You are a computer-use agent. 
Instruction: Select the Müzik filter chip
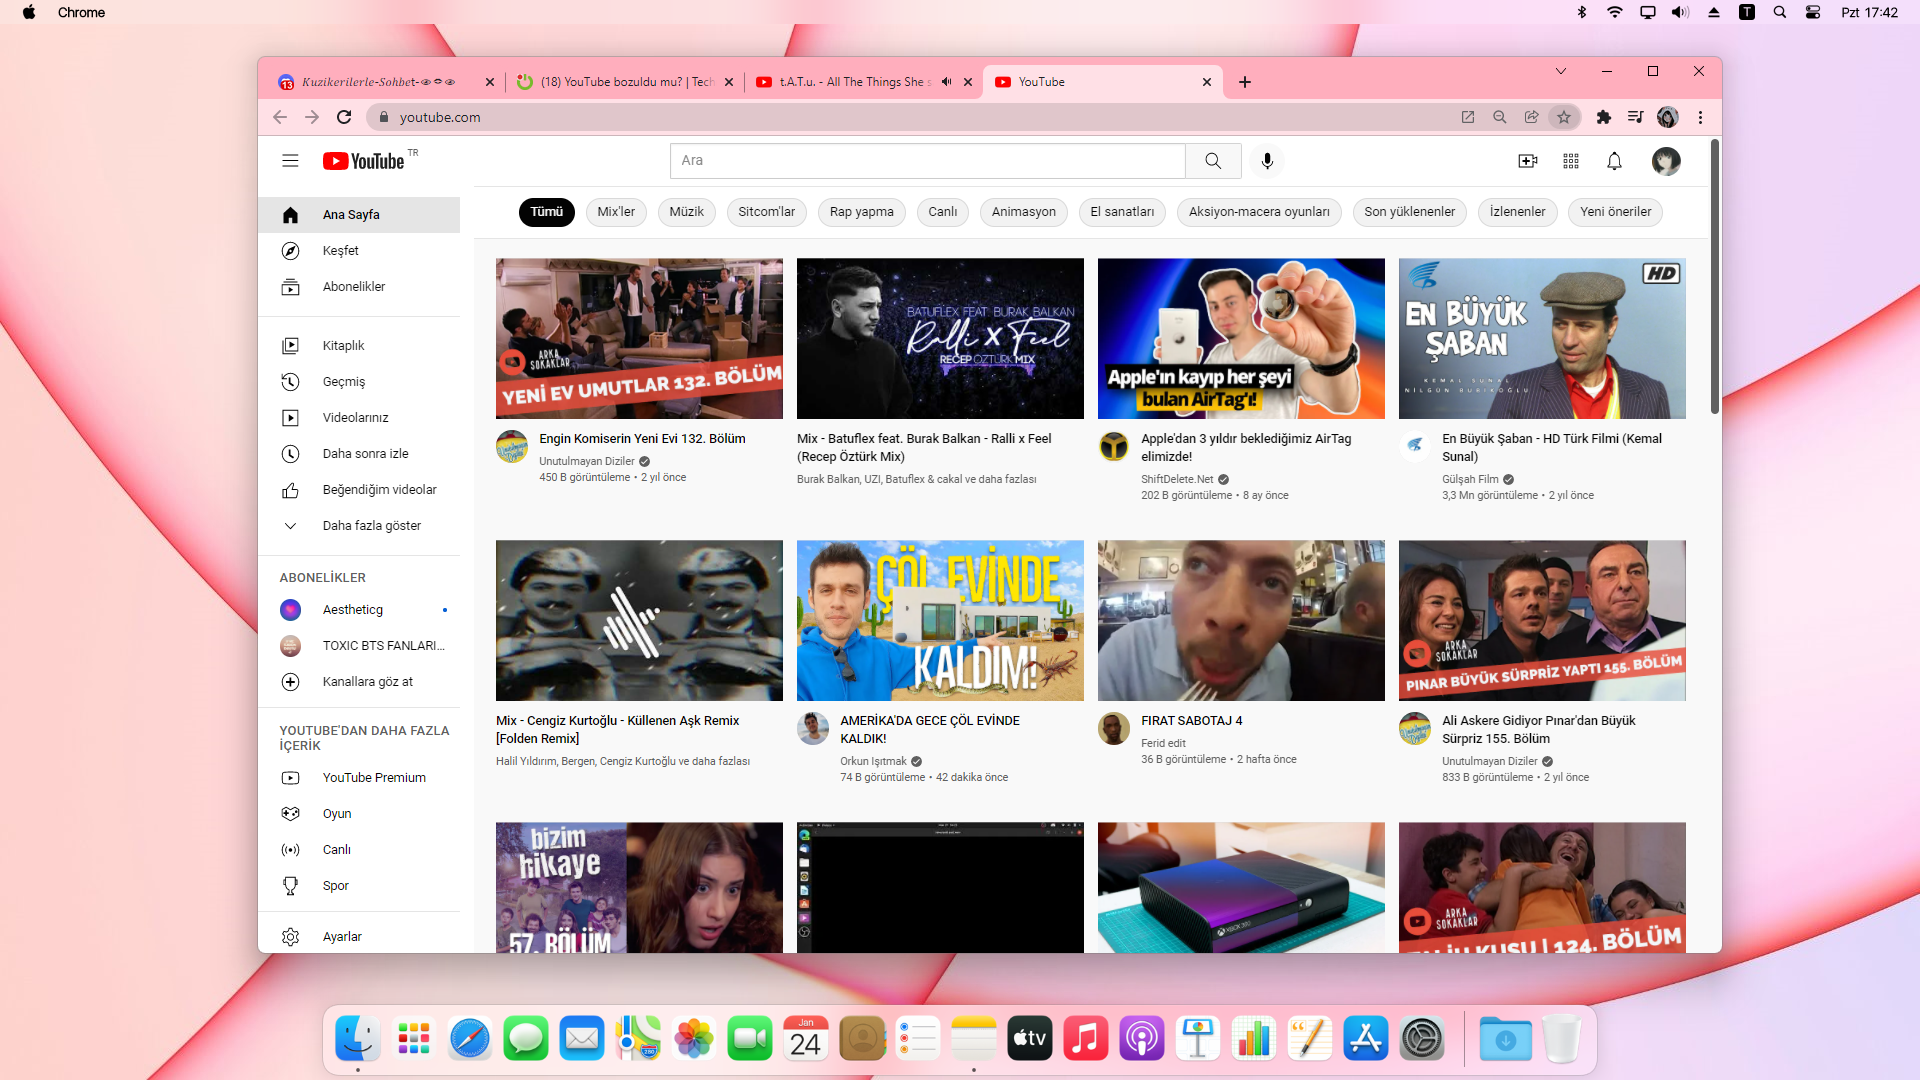point(686,212)
